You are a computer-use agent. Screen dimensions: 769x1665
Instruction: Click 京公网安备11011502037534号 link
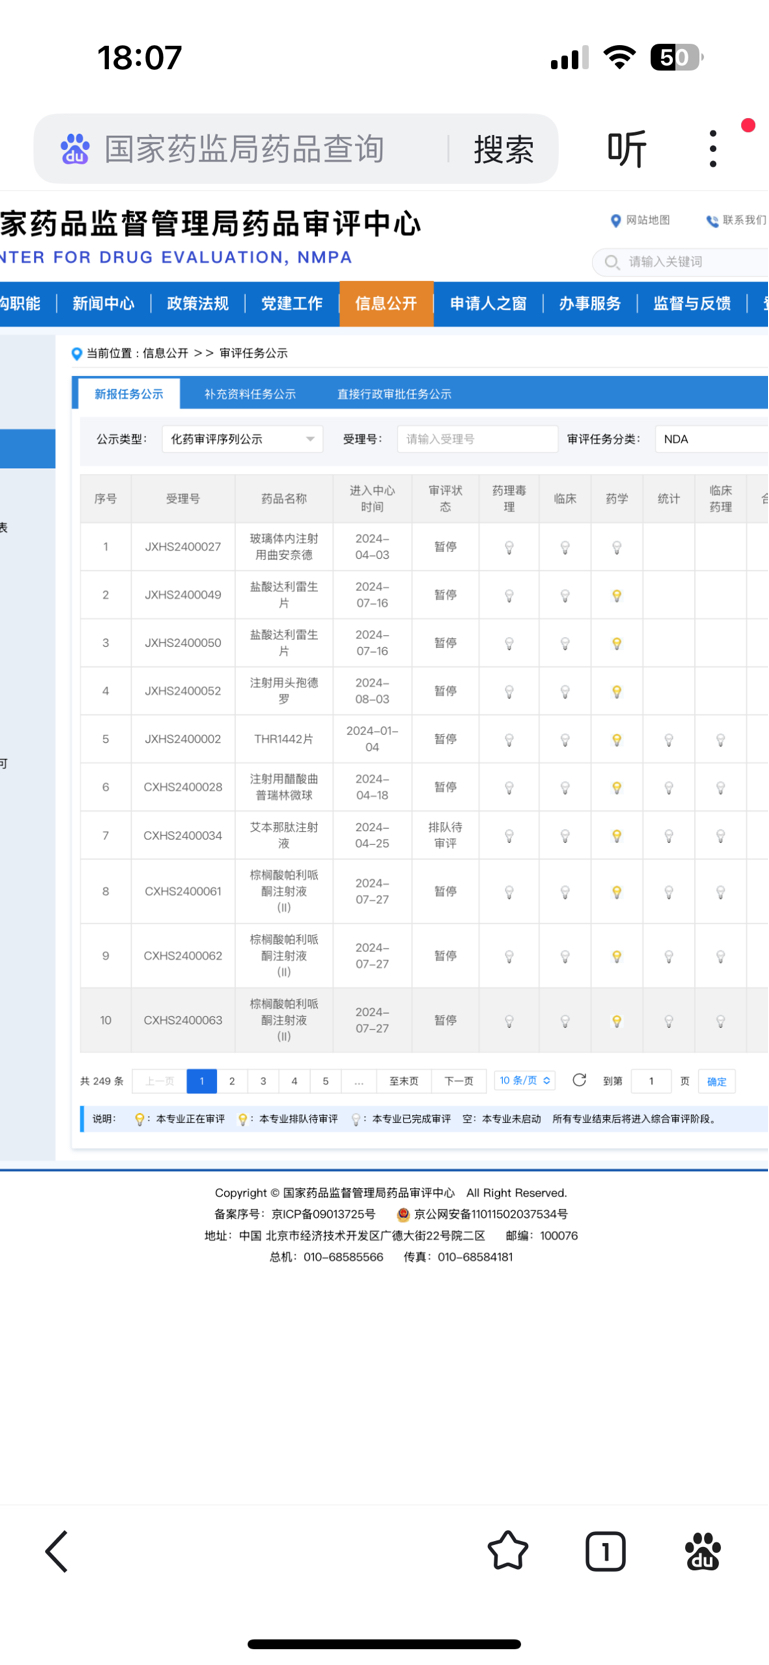[491, 1214]
